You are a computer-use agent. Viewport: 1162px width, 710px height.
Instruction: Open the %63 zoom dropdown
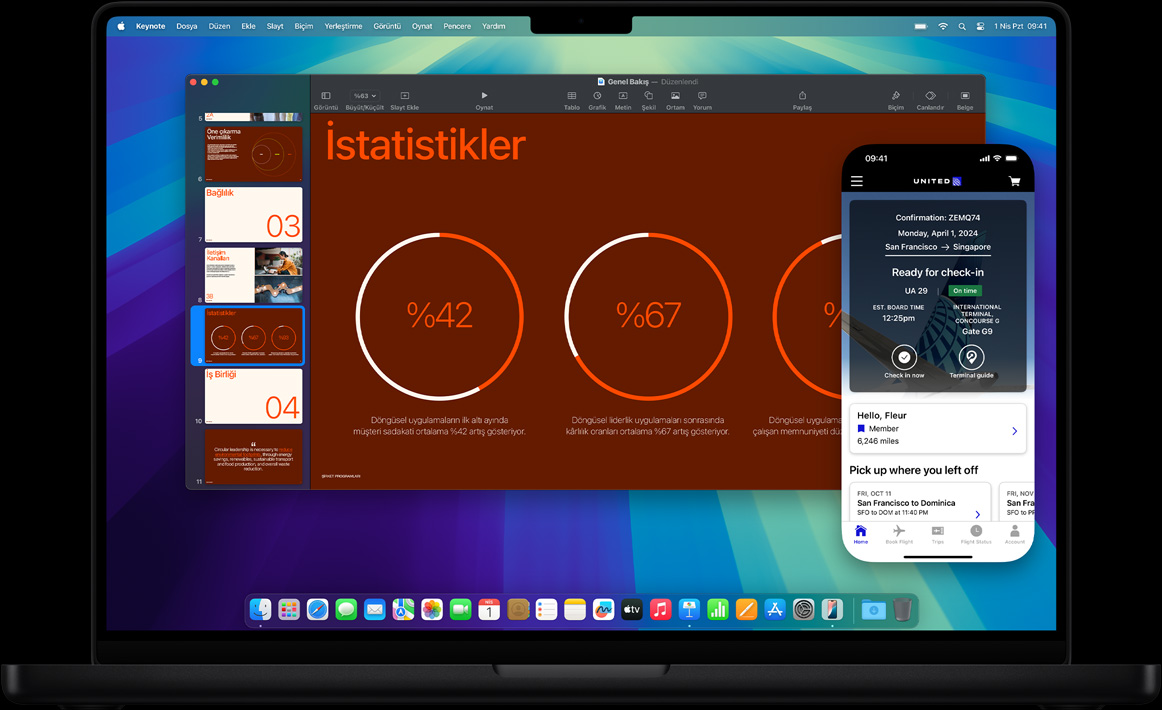[365, 96]
